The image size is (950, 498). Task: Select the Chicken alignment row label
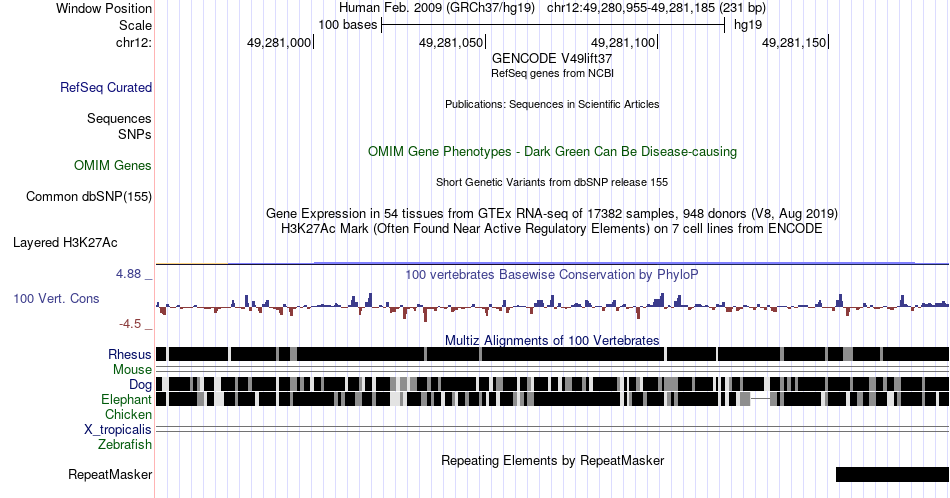(128, 414)
